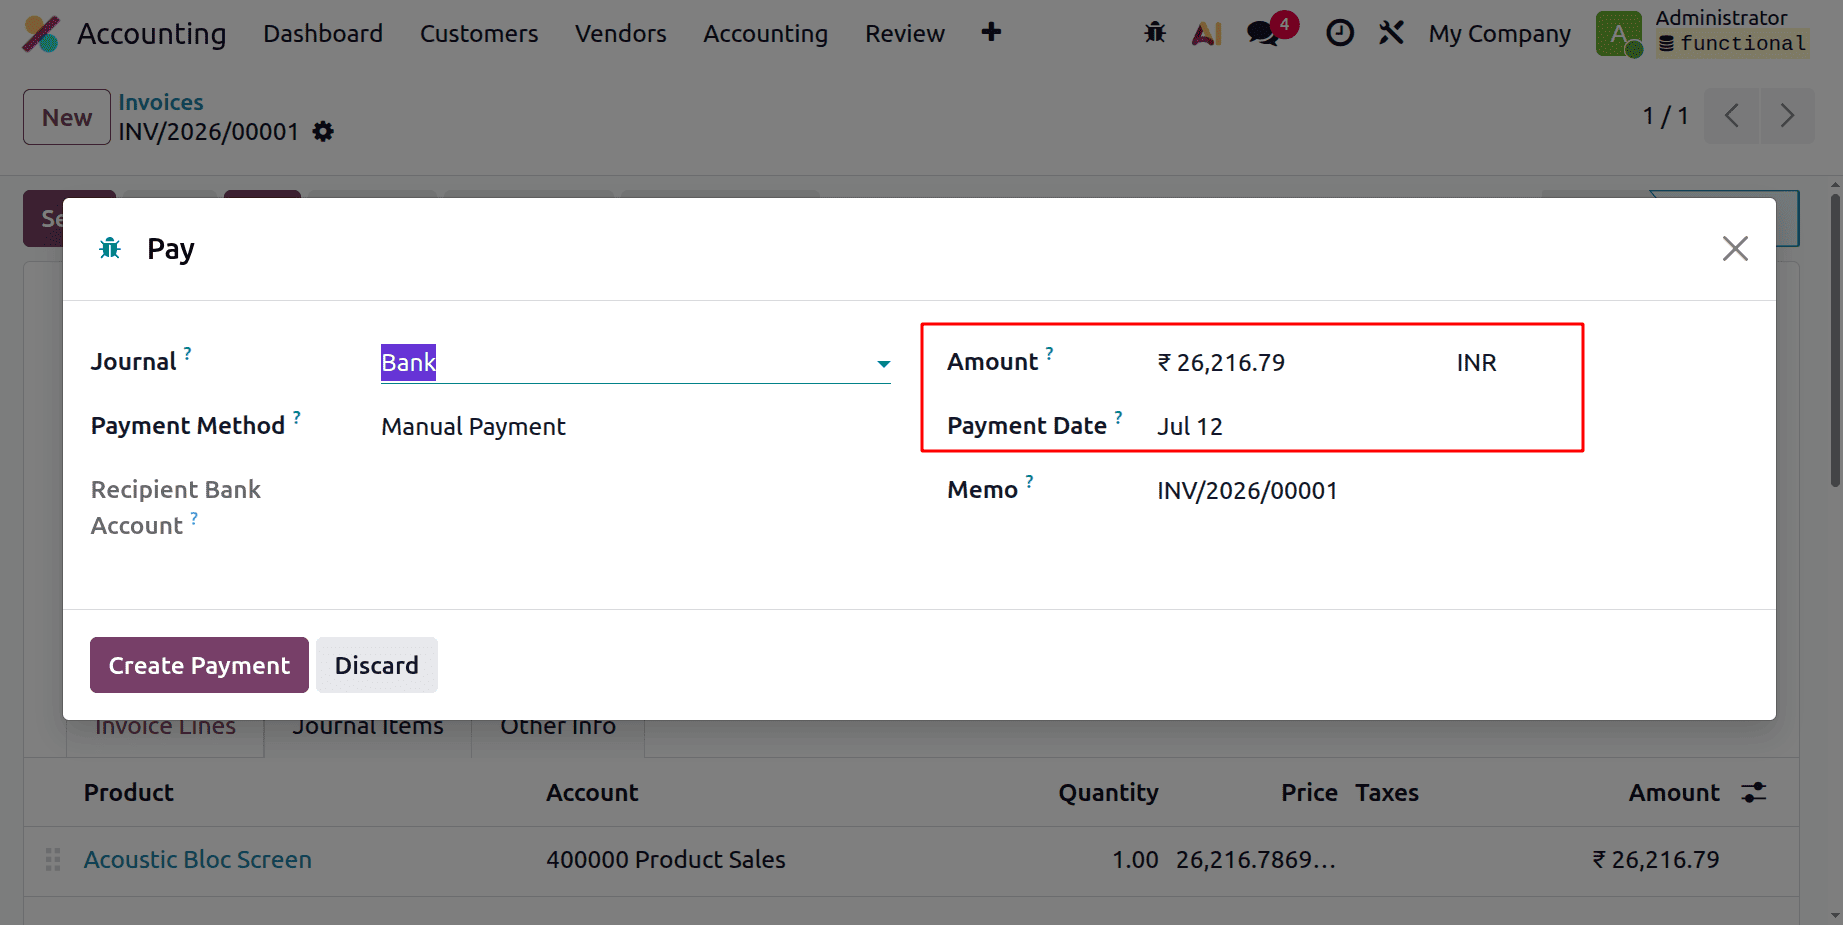Grab the Acoustic Bloc Screen row handle
The image size is (1843, 925).
click(x=53, y=860)
